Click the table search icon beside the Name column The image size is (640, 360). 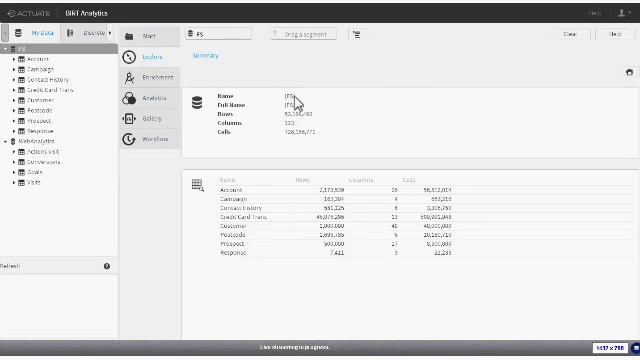coord(198,185)
